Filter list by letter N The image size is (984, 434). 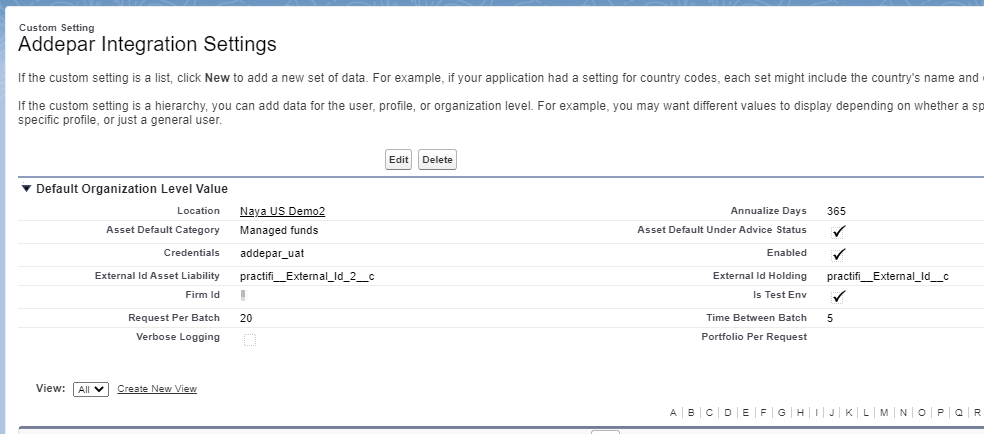903,413
